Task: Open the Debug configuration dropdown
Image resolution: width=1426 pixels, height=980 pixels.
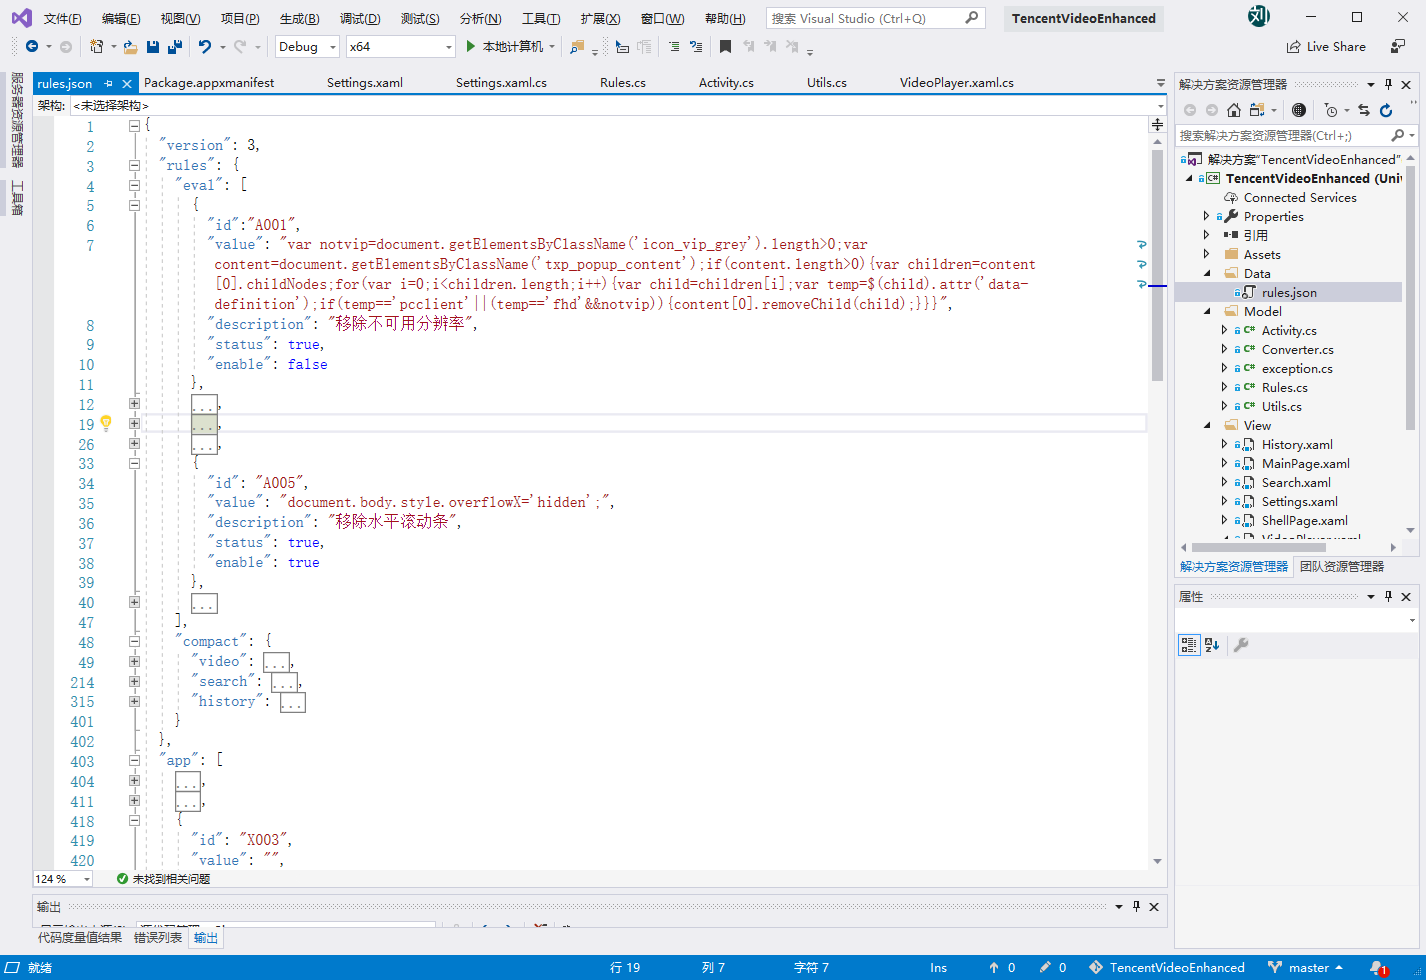Action: [x=308, y=46]
